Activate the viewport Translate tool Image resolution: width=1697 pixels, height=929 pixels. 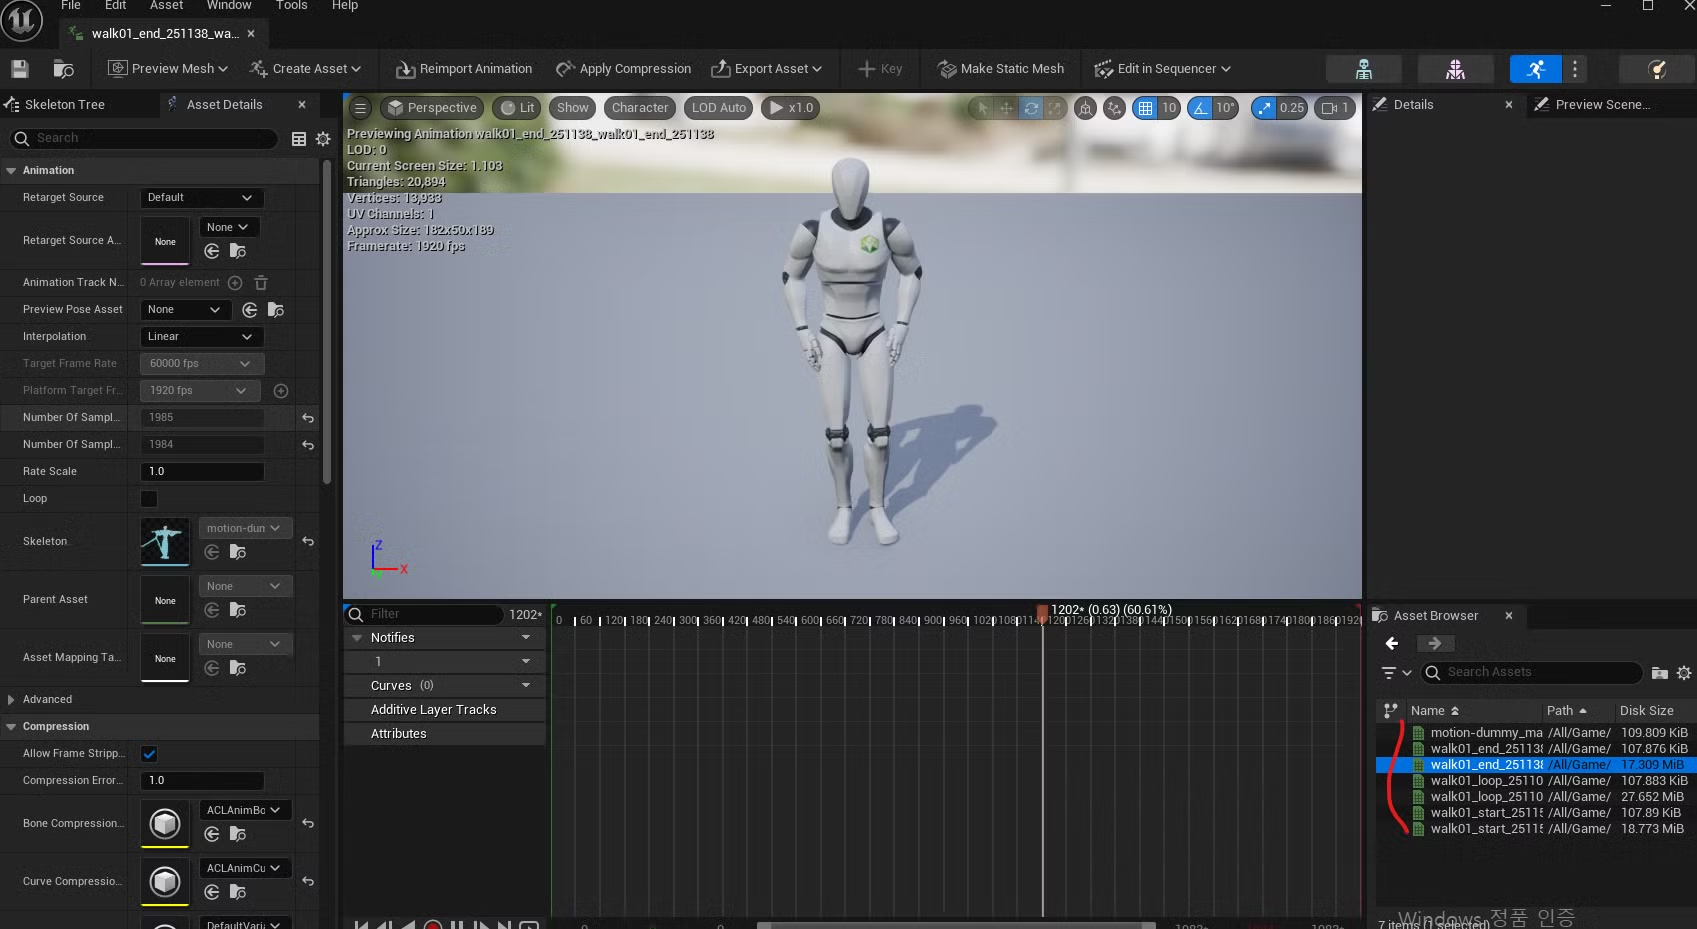[1006, 108]
